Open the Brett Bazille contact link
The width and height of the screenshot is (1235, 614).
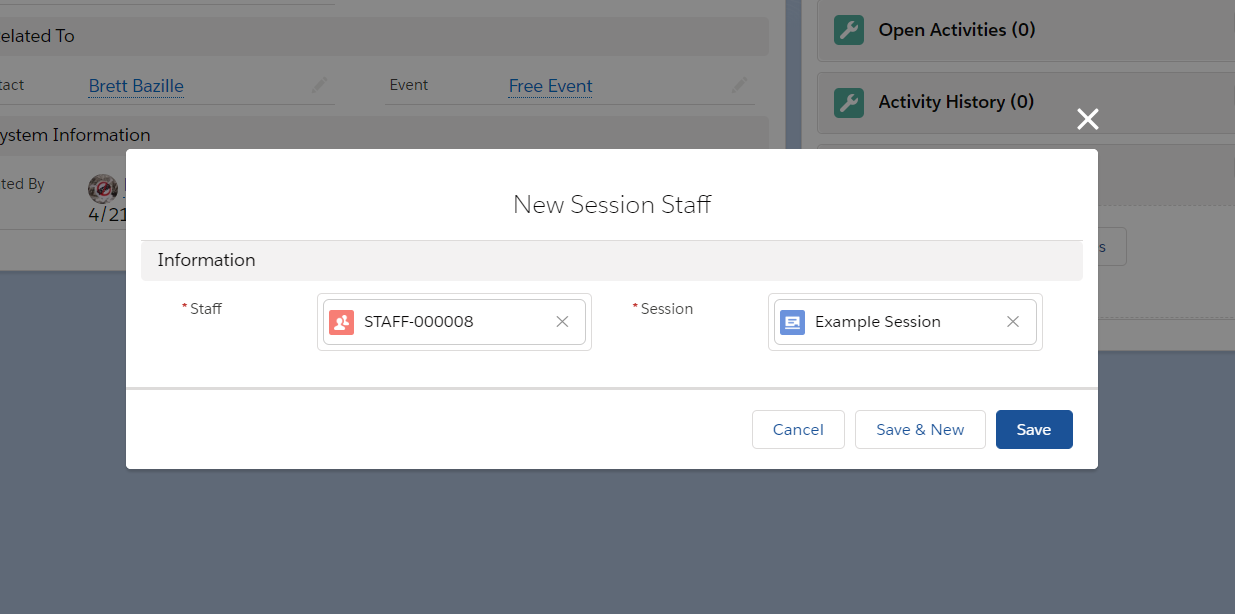point(136,86)
